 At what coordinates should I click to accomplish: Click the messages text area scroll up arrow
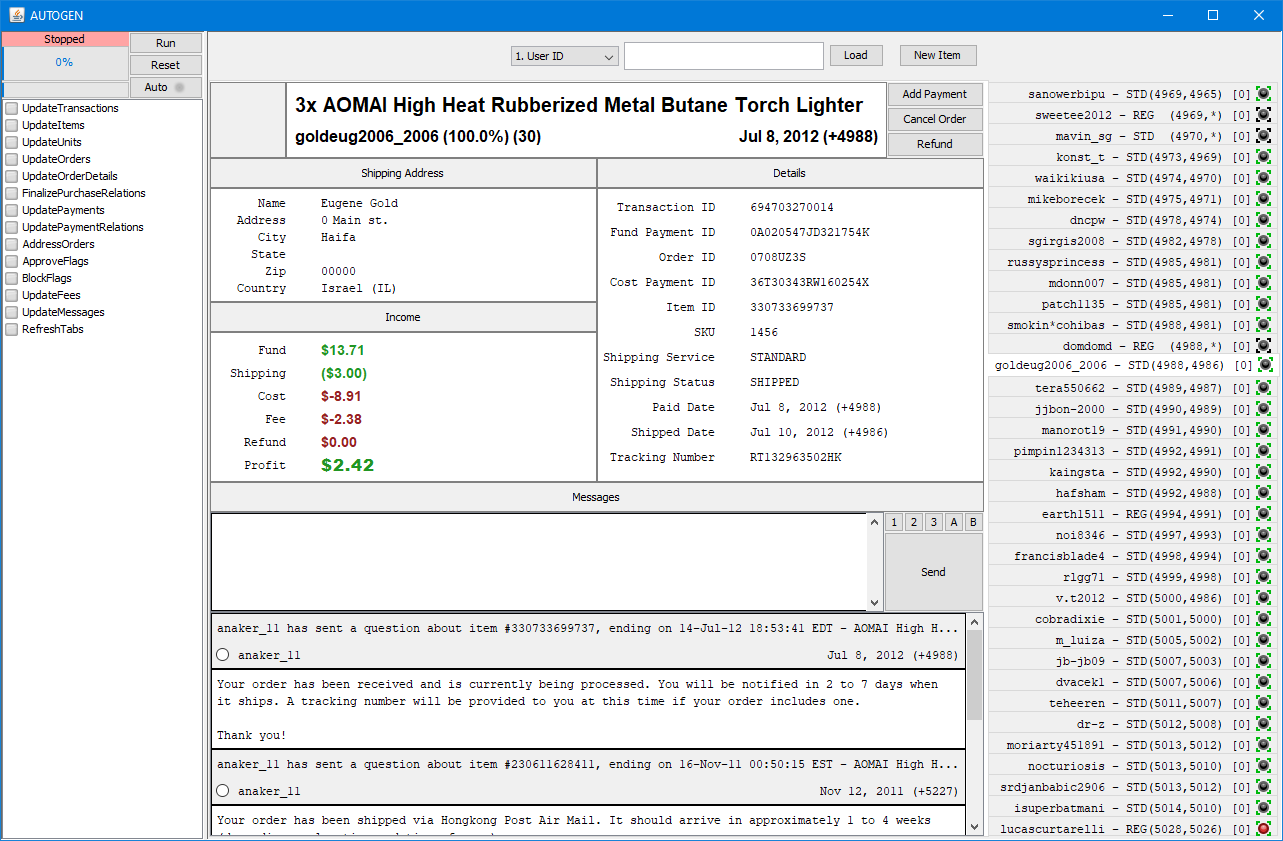[x=875, y=521]
